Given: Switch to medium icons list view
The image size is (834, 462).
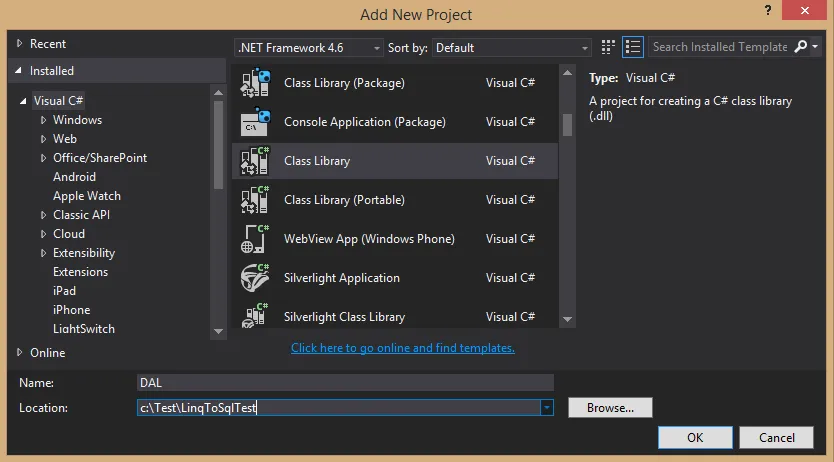Looking at the screenshot, I should (x=632, y=47).
